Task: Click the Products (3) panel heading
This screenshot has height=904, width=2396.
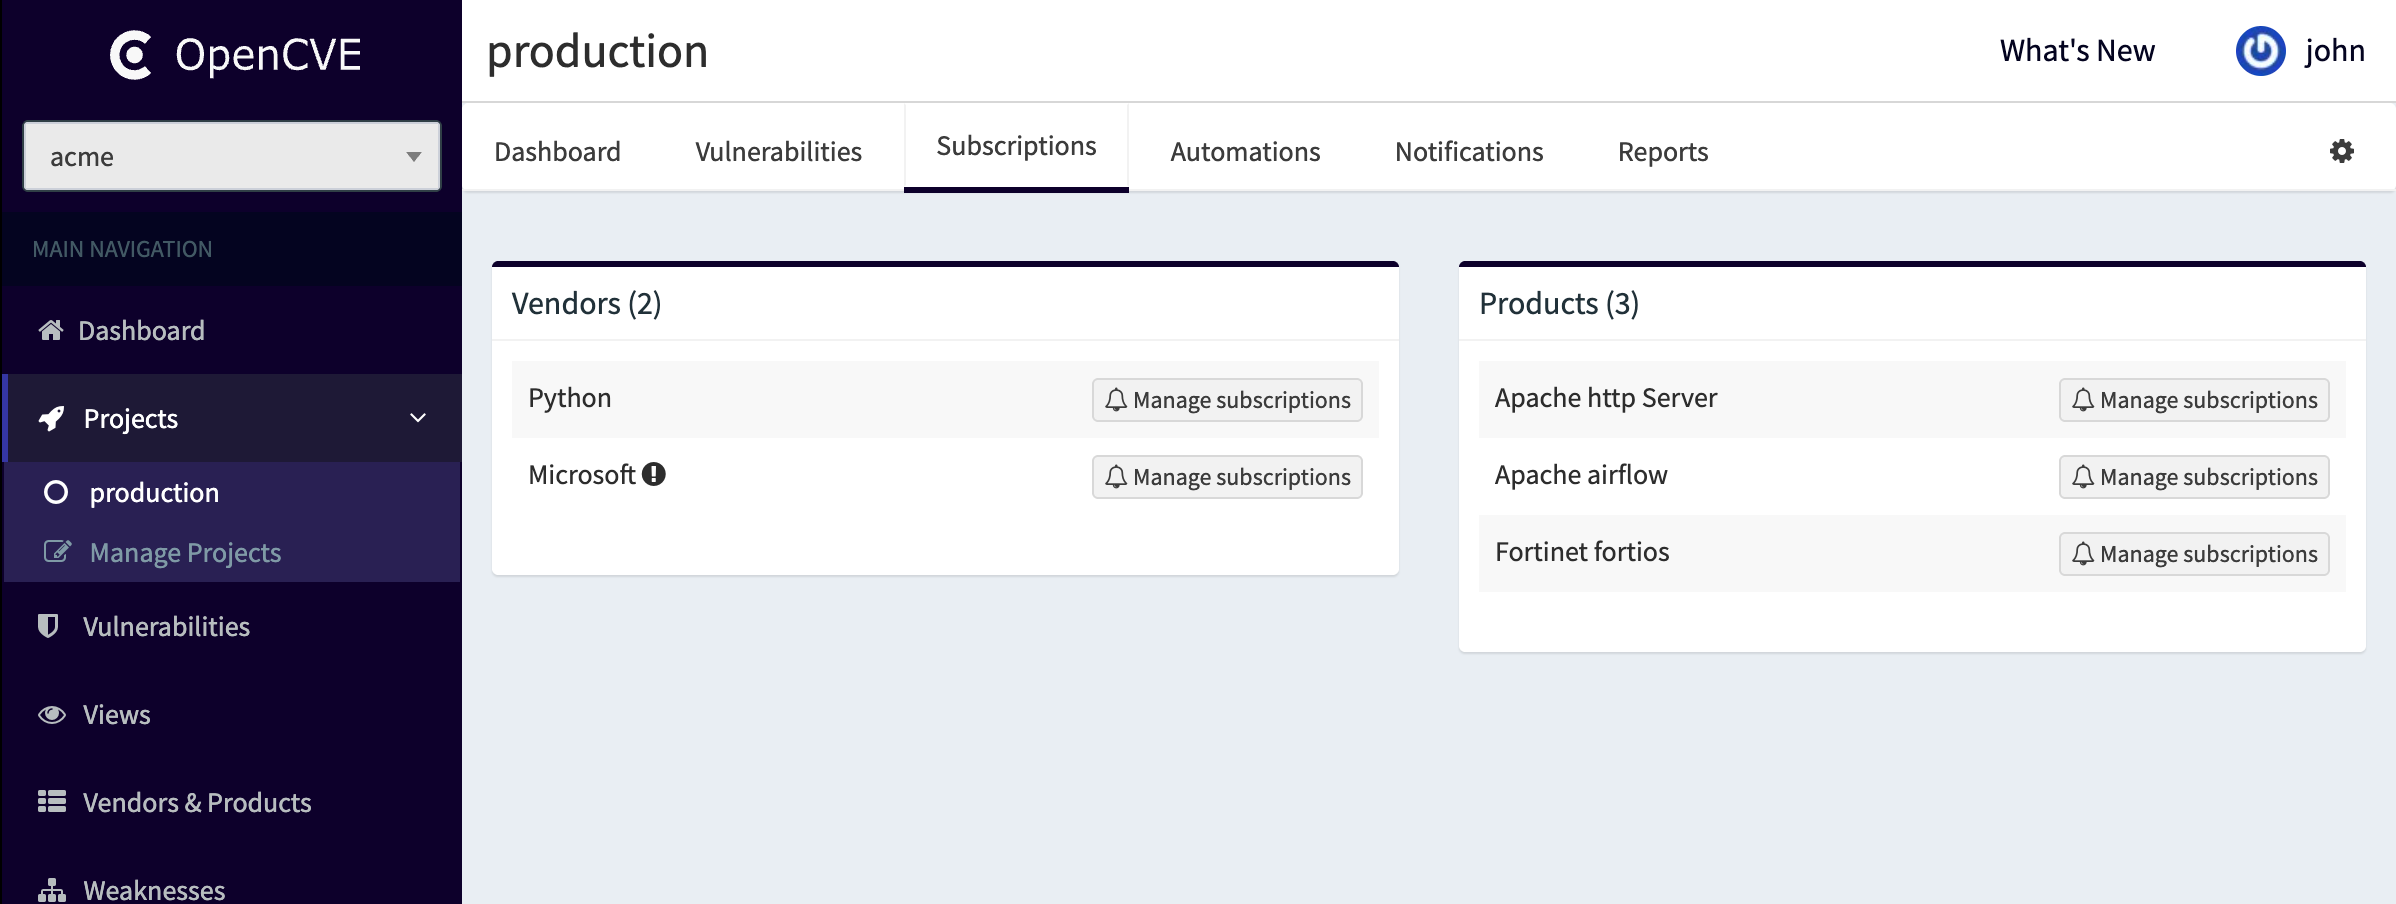Action: click(x=1559, y=303)
